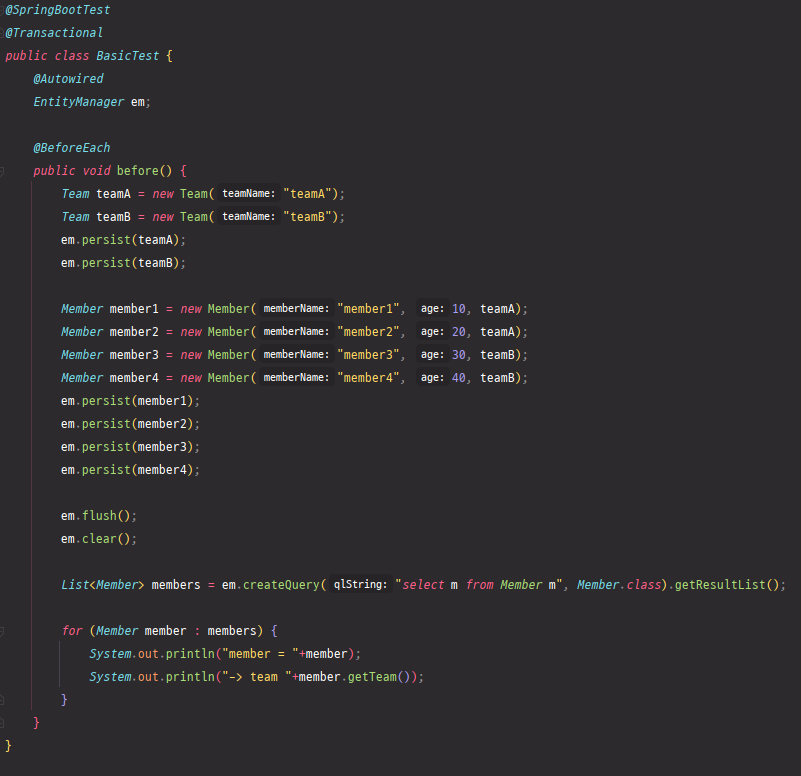Click the "member2" string literal
The height and width of the screenshot is (776, 801).
point(368,332)
